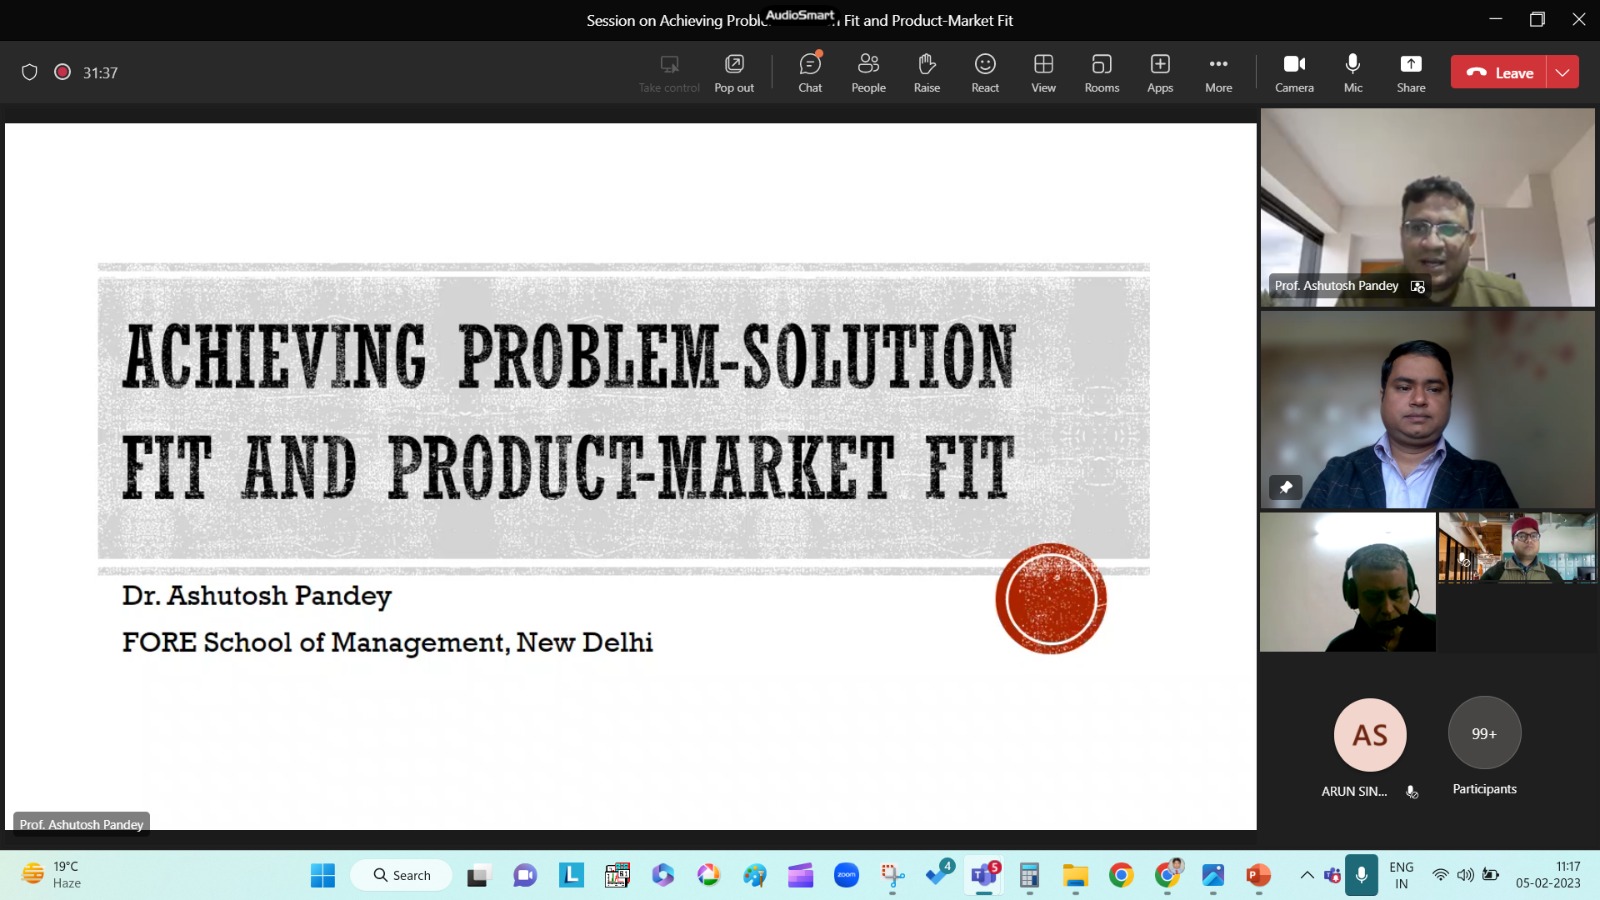This screenshot has width=1600, height=900.
Task: Select Prof. Ashutosh Pandey's video tile
Action: pyautogui.click(x=1427, y=207)
